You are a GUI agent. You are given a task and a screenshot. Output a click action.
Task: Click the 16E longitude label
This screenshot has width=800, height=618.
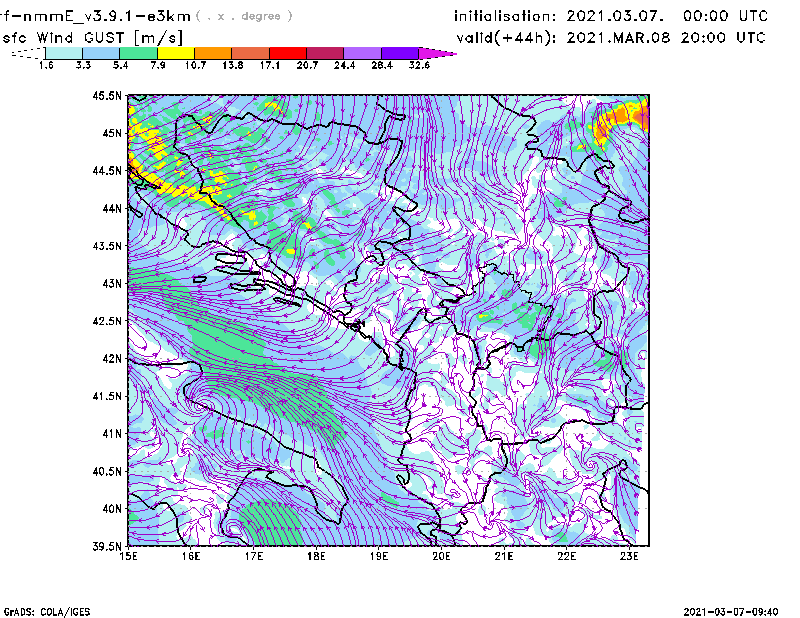[x=191, y=556]
